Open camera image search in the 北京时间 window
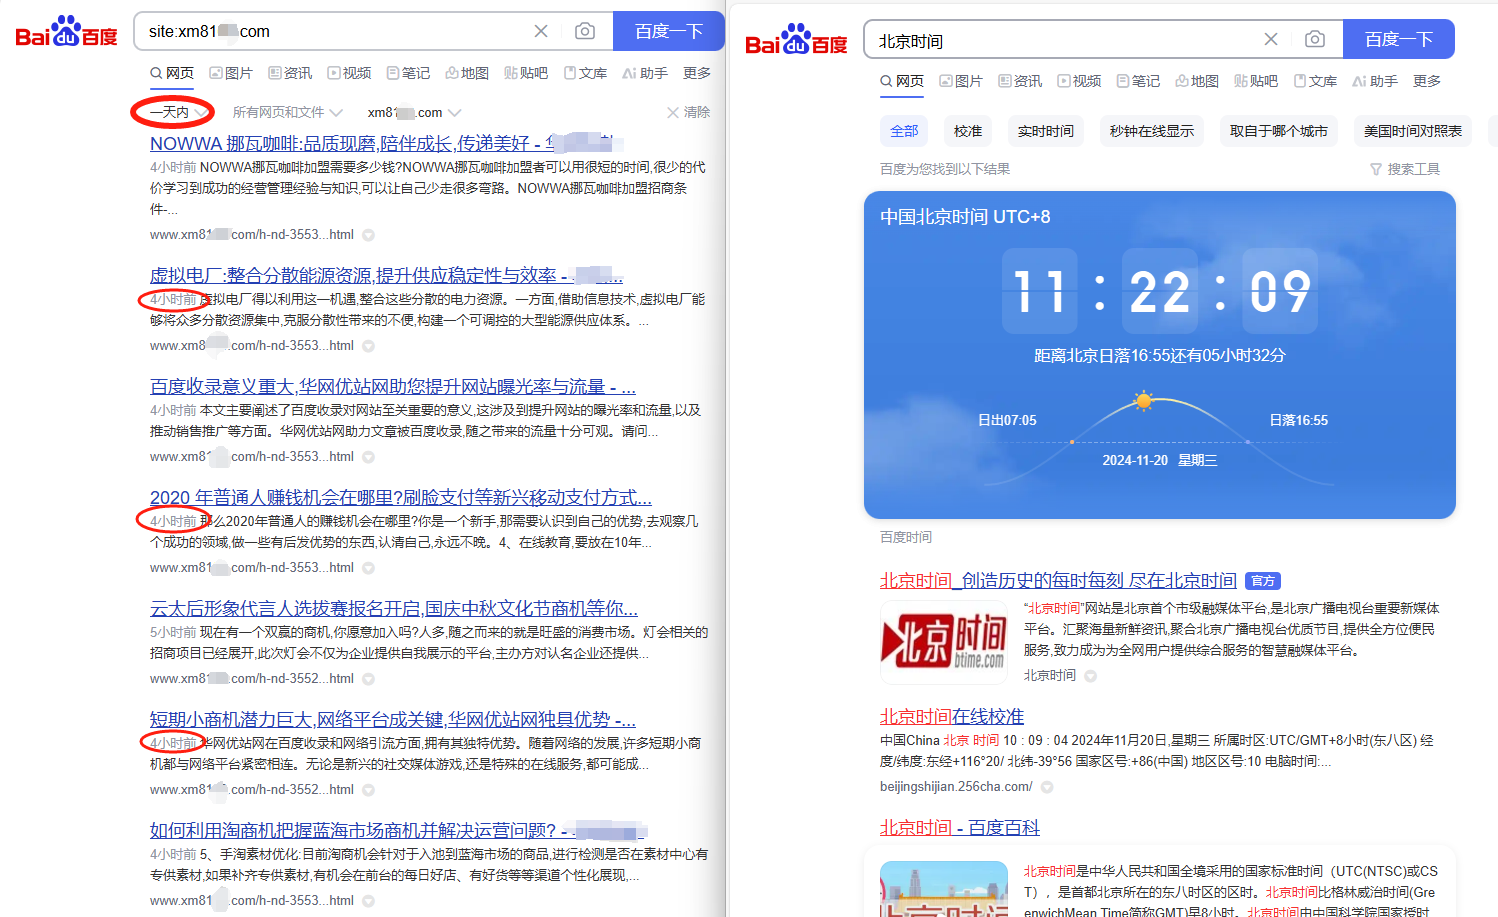 click(1315, 39)
